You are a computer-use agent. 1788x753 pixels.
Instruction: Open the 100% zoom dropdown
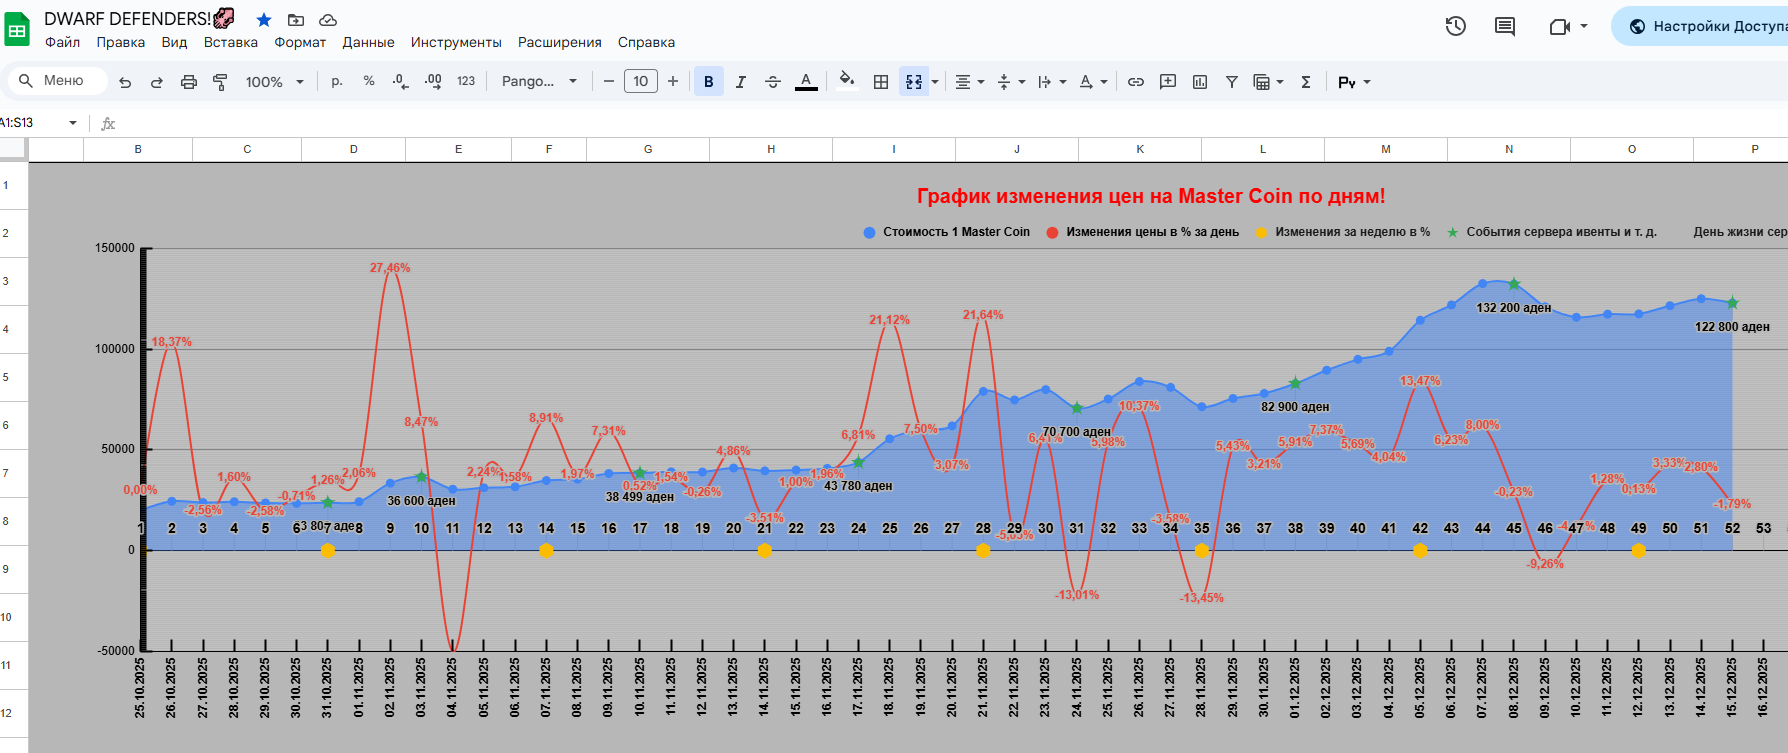point(275,82)
